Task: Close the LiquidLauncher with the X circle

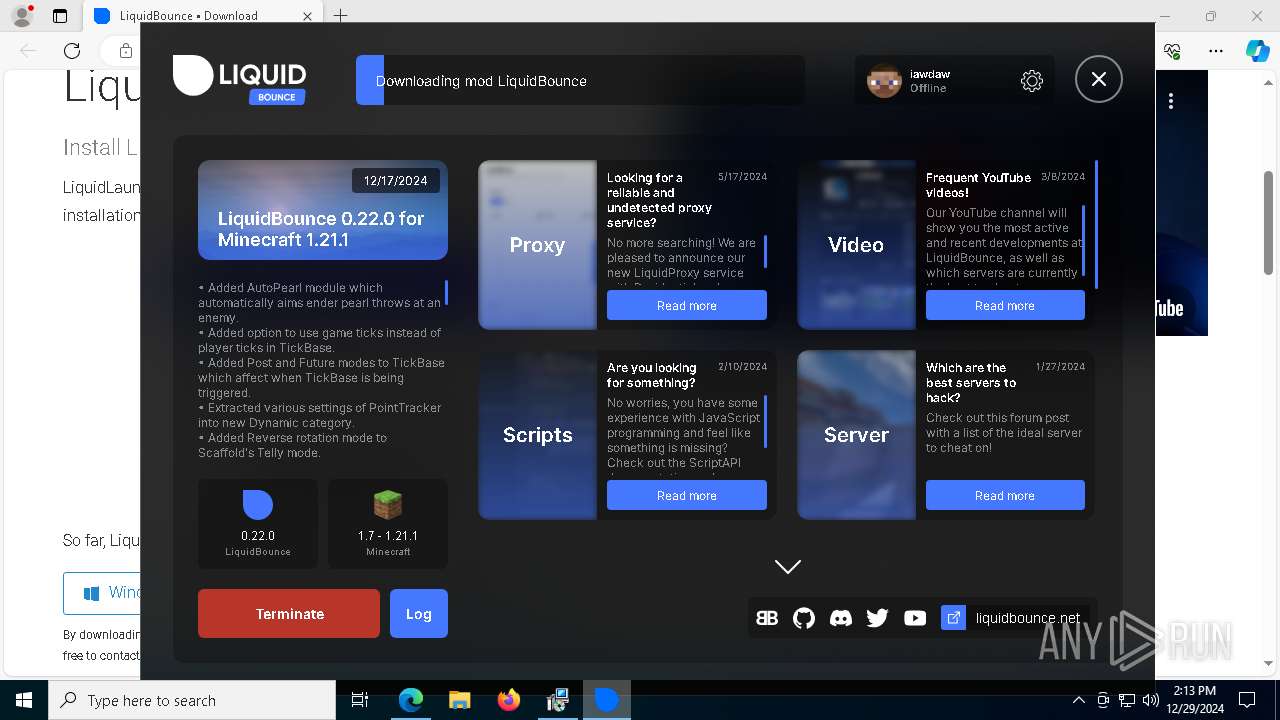Action: (x=1099, y=79)
